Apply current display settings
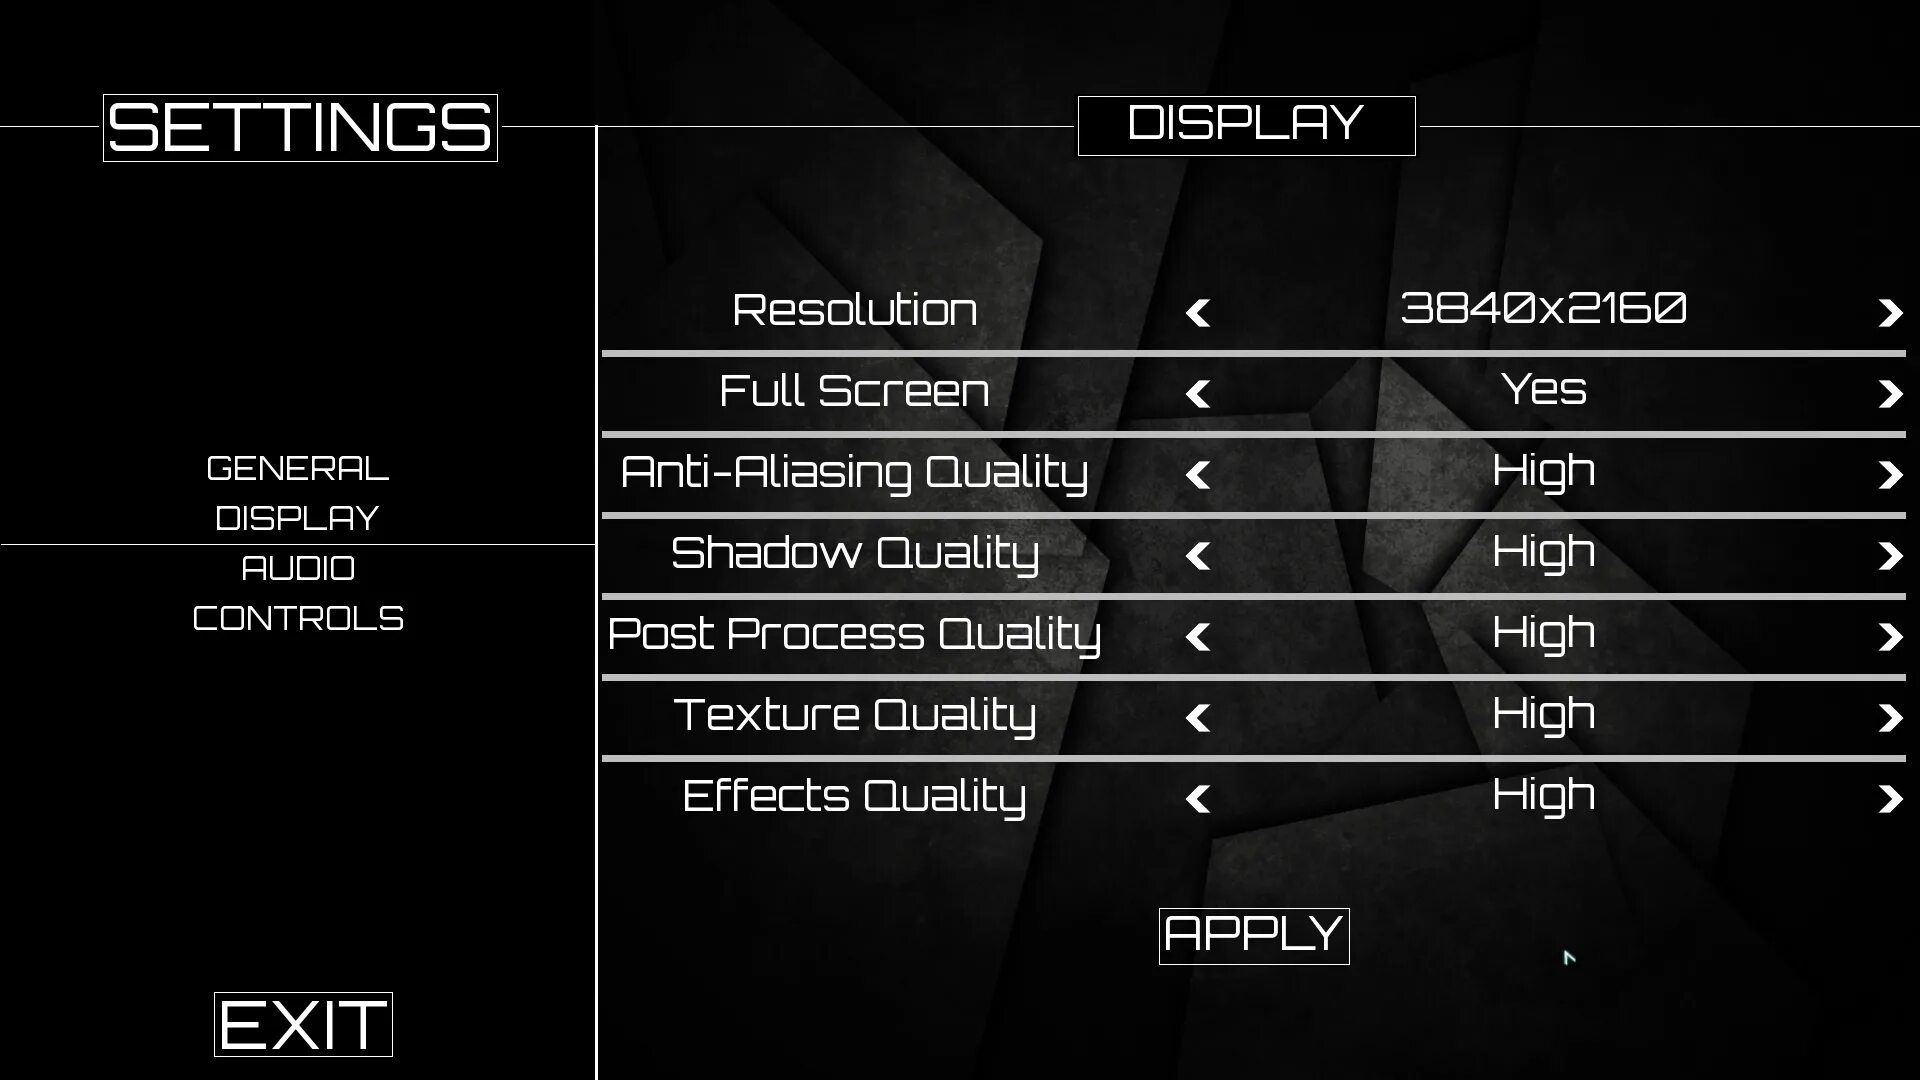The width and height of the screenshot is (1920, 1080). point(1253,935)
